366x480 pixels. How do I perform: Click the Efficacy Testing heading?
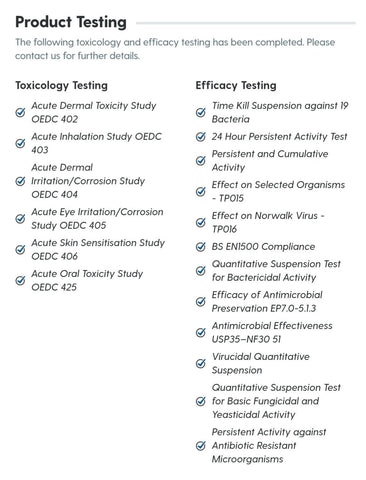(x=236, y=85)
